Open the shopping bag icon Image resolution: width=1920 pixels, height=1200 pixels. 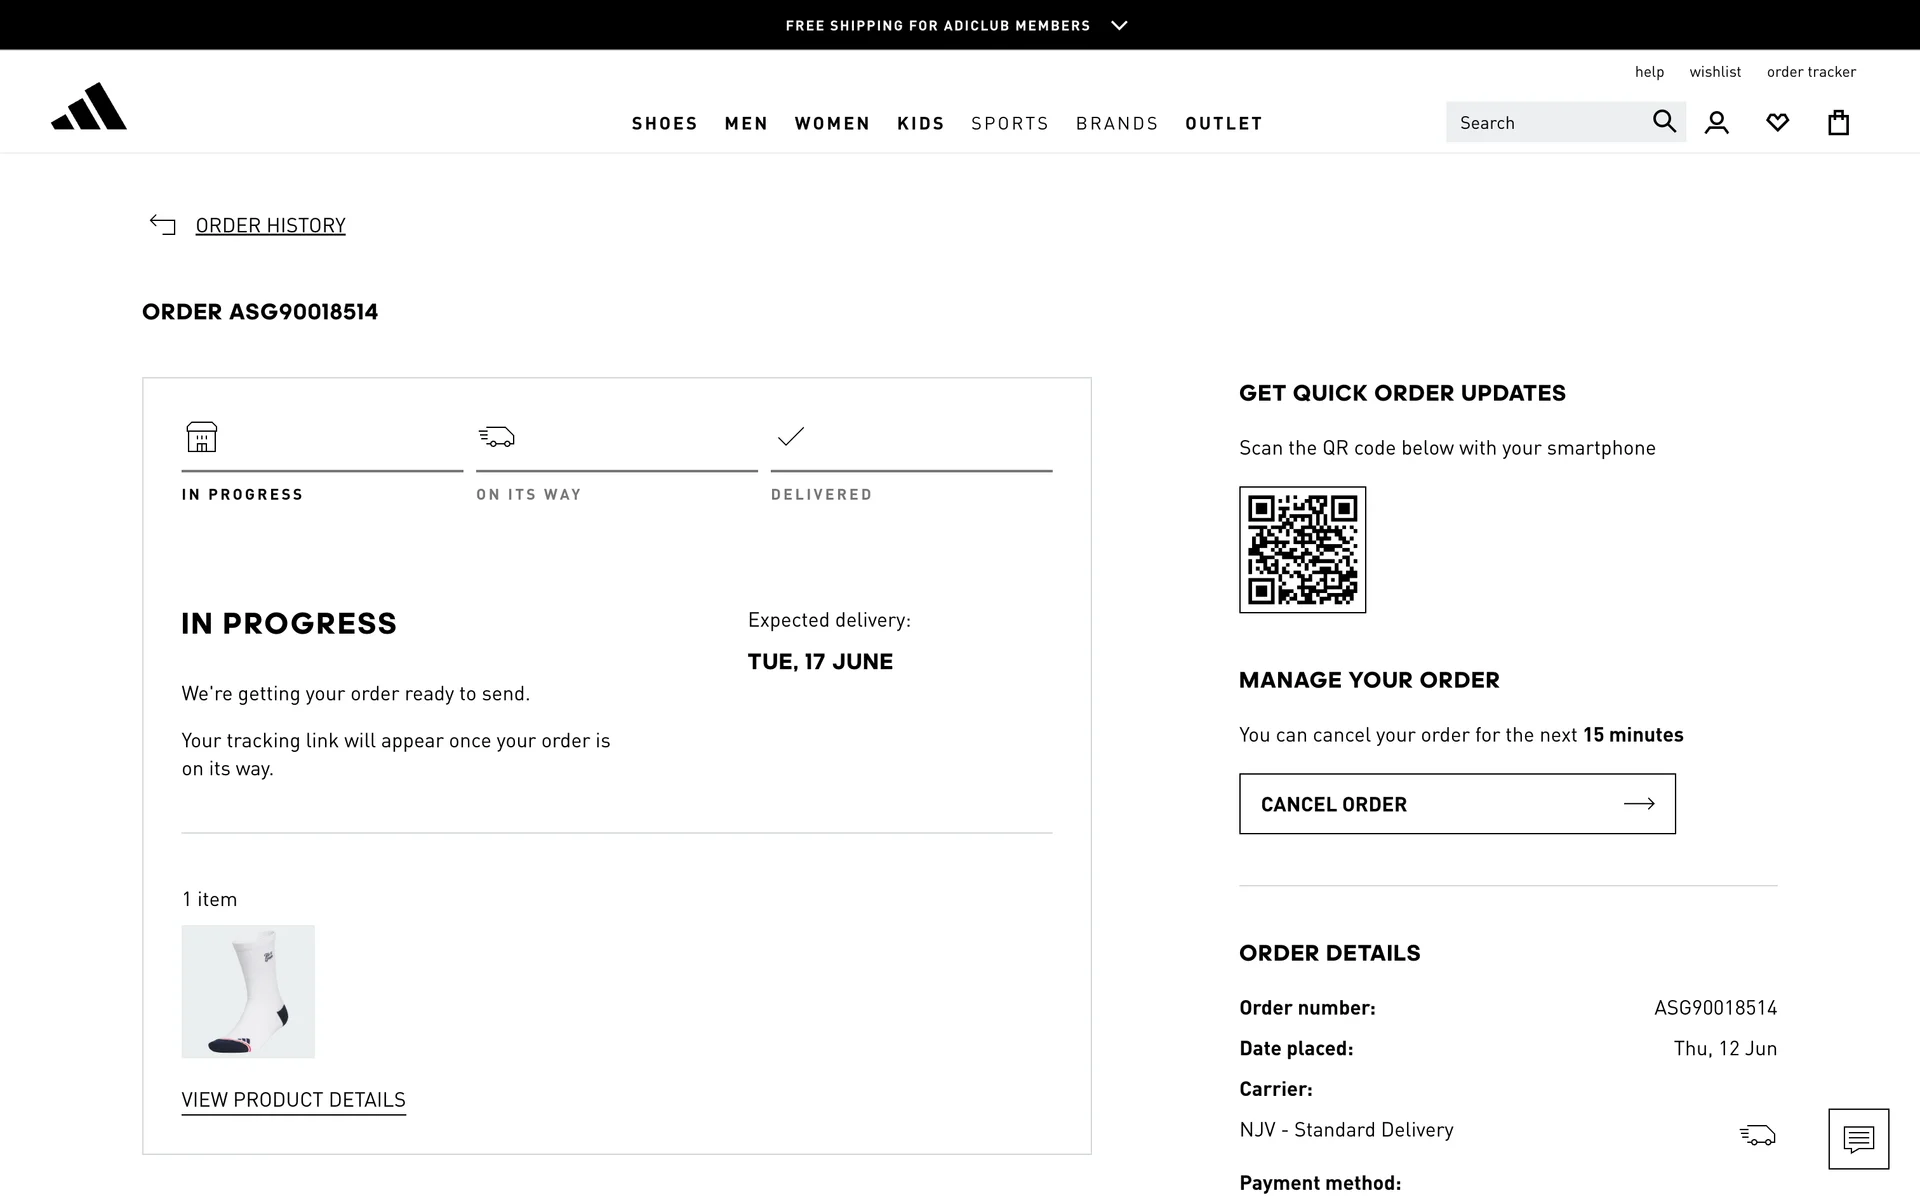pos(1838,123)
